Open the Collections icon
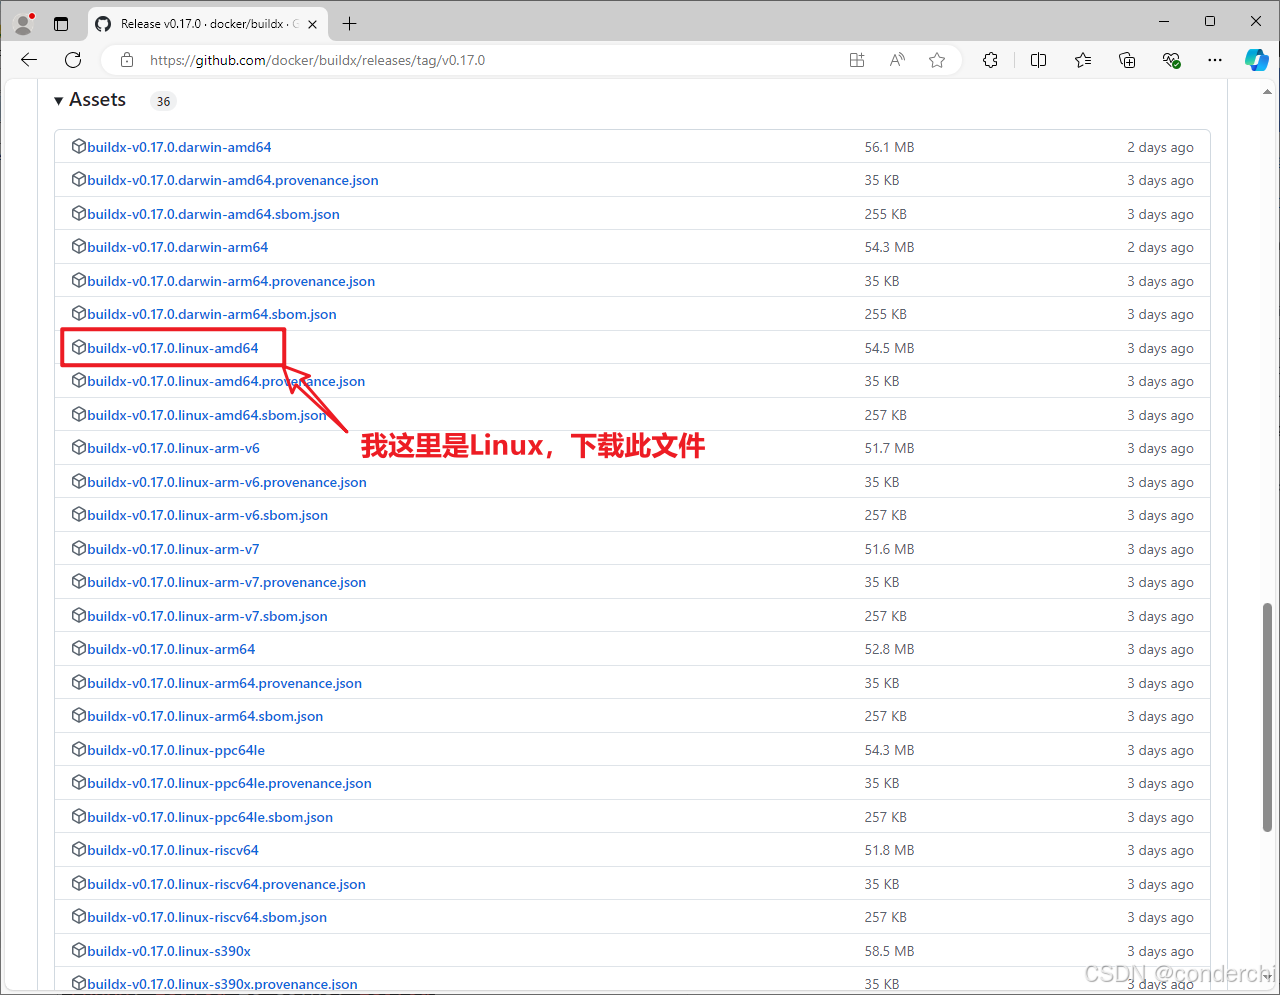The width and height of the screenshot is (1280, 995). [x=1127, y=60]
